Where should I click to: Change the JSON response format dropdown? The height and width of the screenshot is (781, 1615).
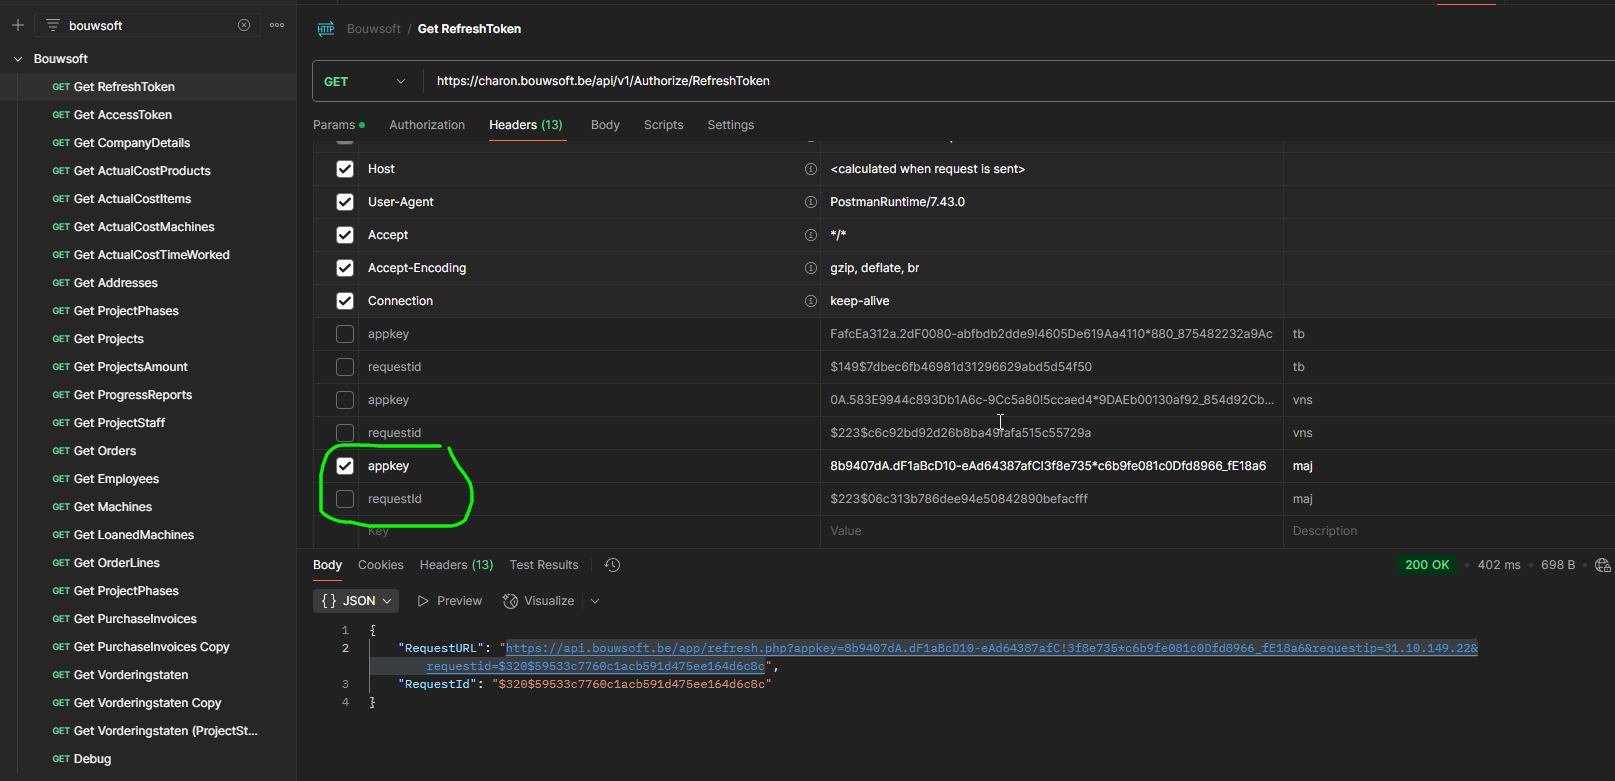(x=356, y=601)
